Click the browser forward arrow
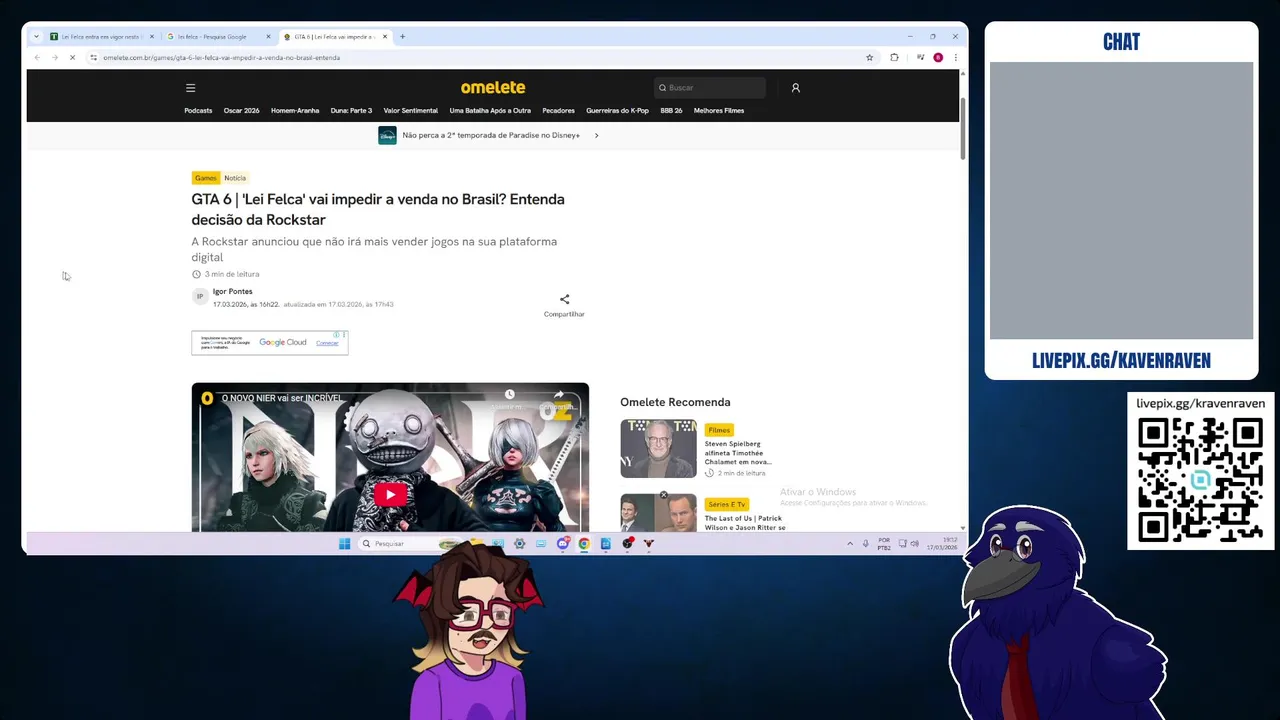 (x=54, y=57)
